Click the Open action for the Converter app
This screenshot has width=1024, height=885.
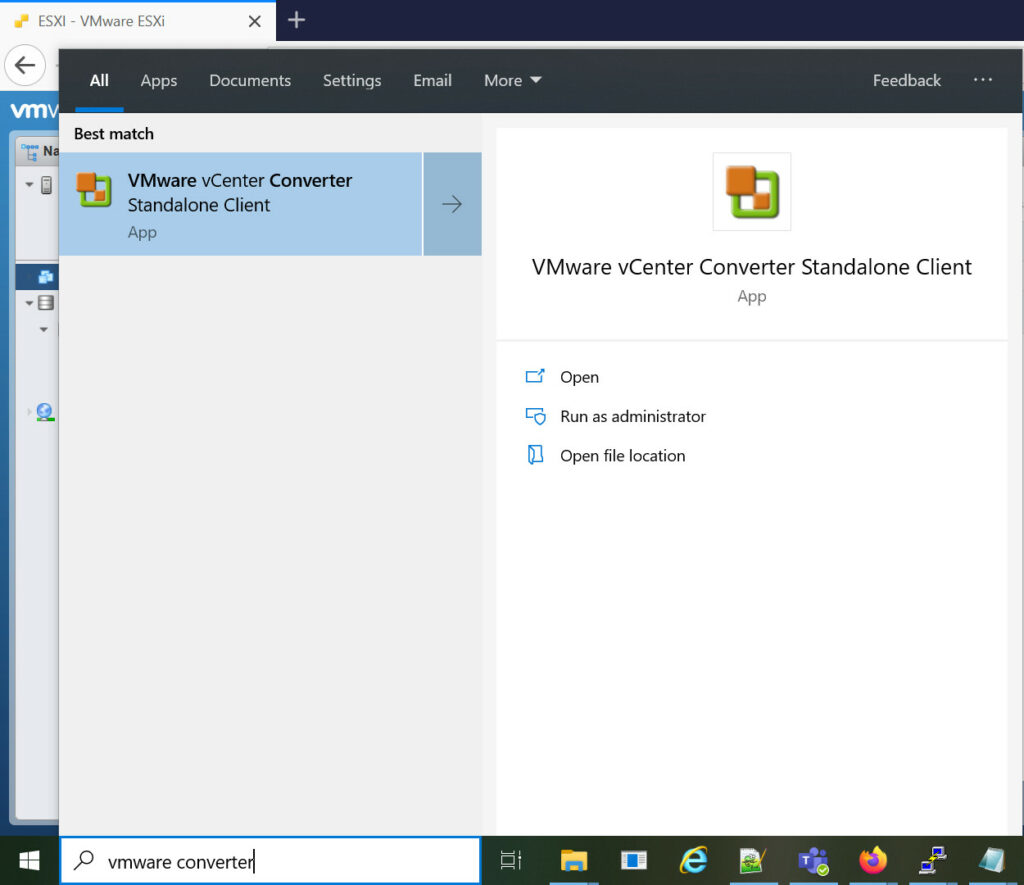pyautogui.click(x=579, y=377)
